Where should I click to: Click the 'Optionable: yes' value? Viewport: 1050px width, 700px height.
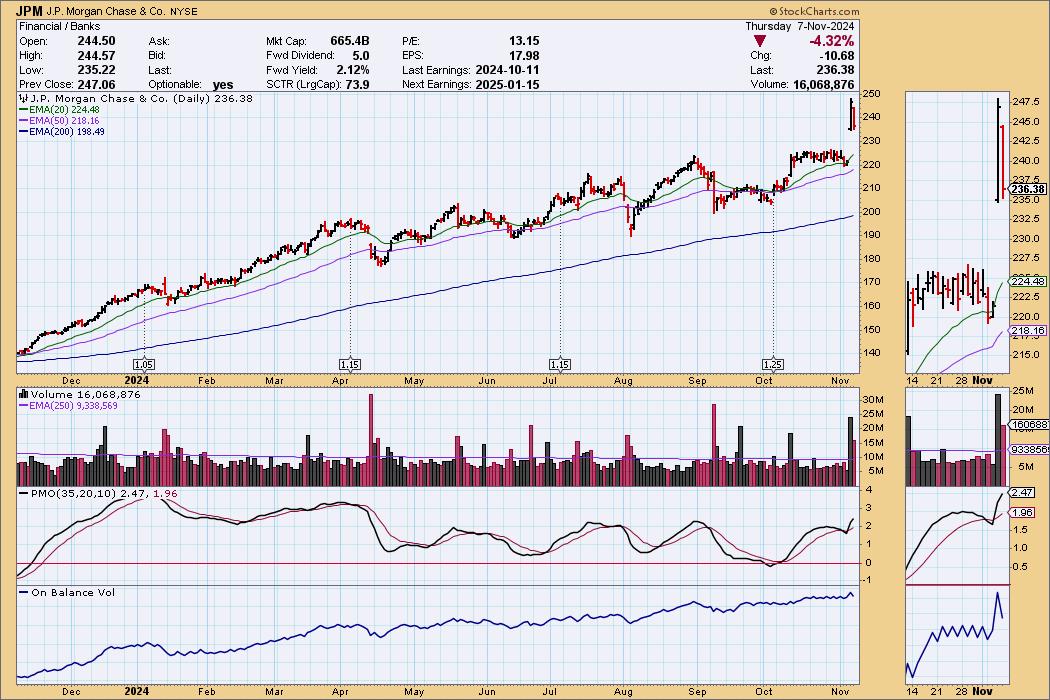pyautogui.click(x=223, y=84)
